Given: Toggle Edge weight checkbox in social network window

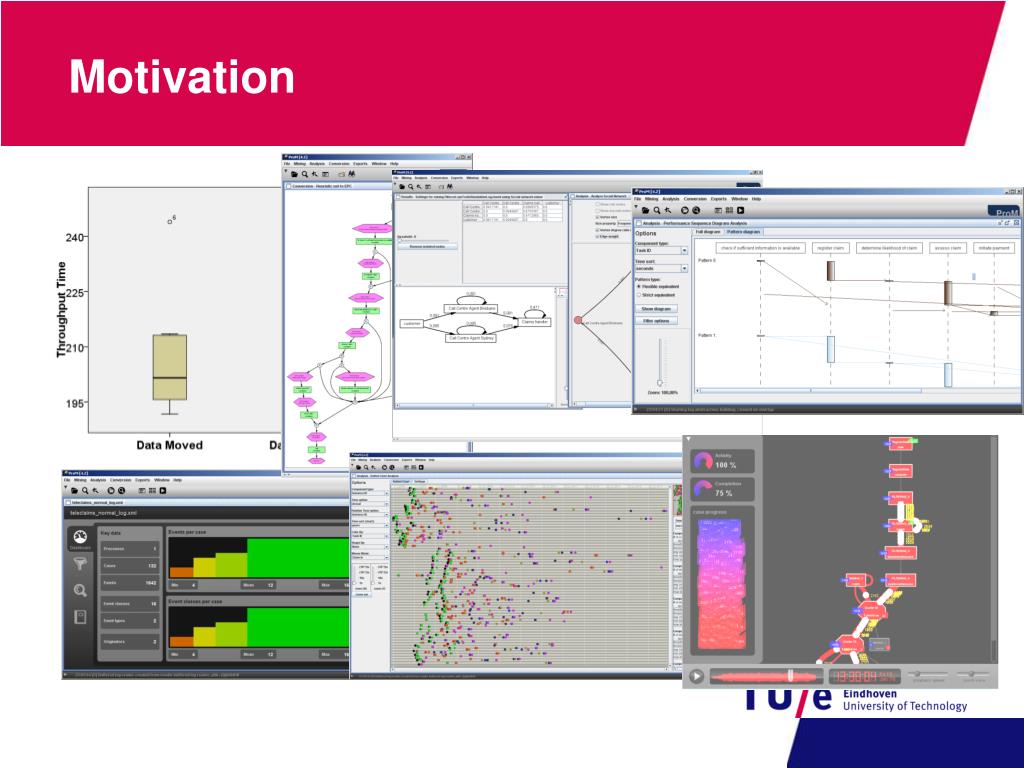Looking at the screenshot, I should point(598,236).
